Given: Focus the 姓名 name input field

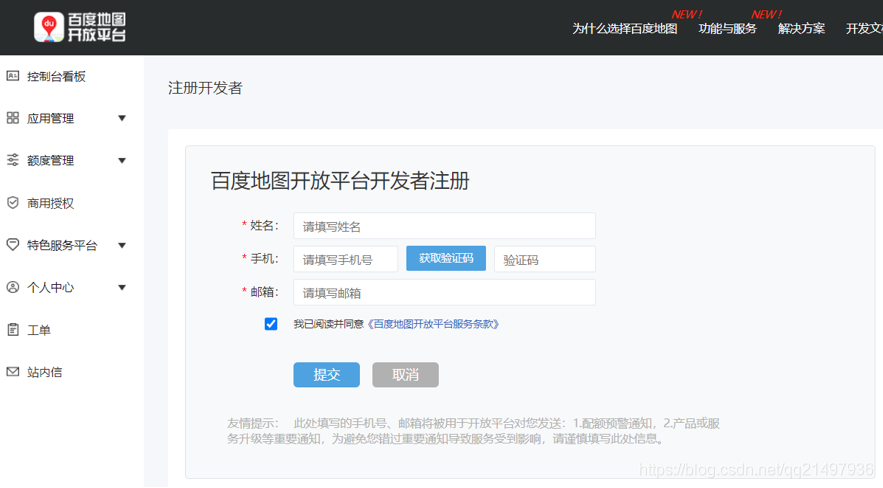Looking at the screenshot, I should tap(444, 226).
